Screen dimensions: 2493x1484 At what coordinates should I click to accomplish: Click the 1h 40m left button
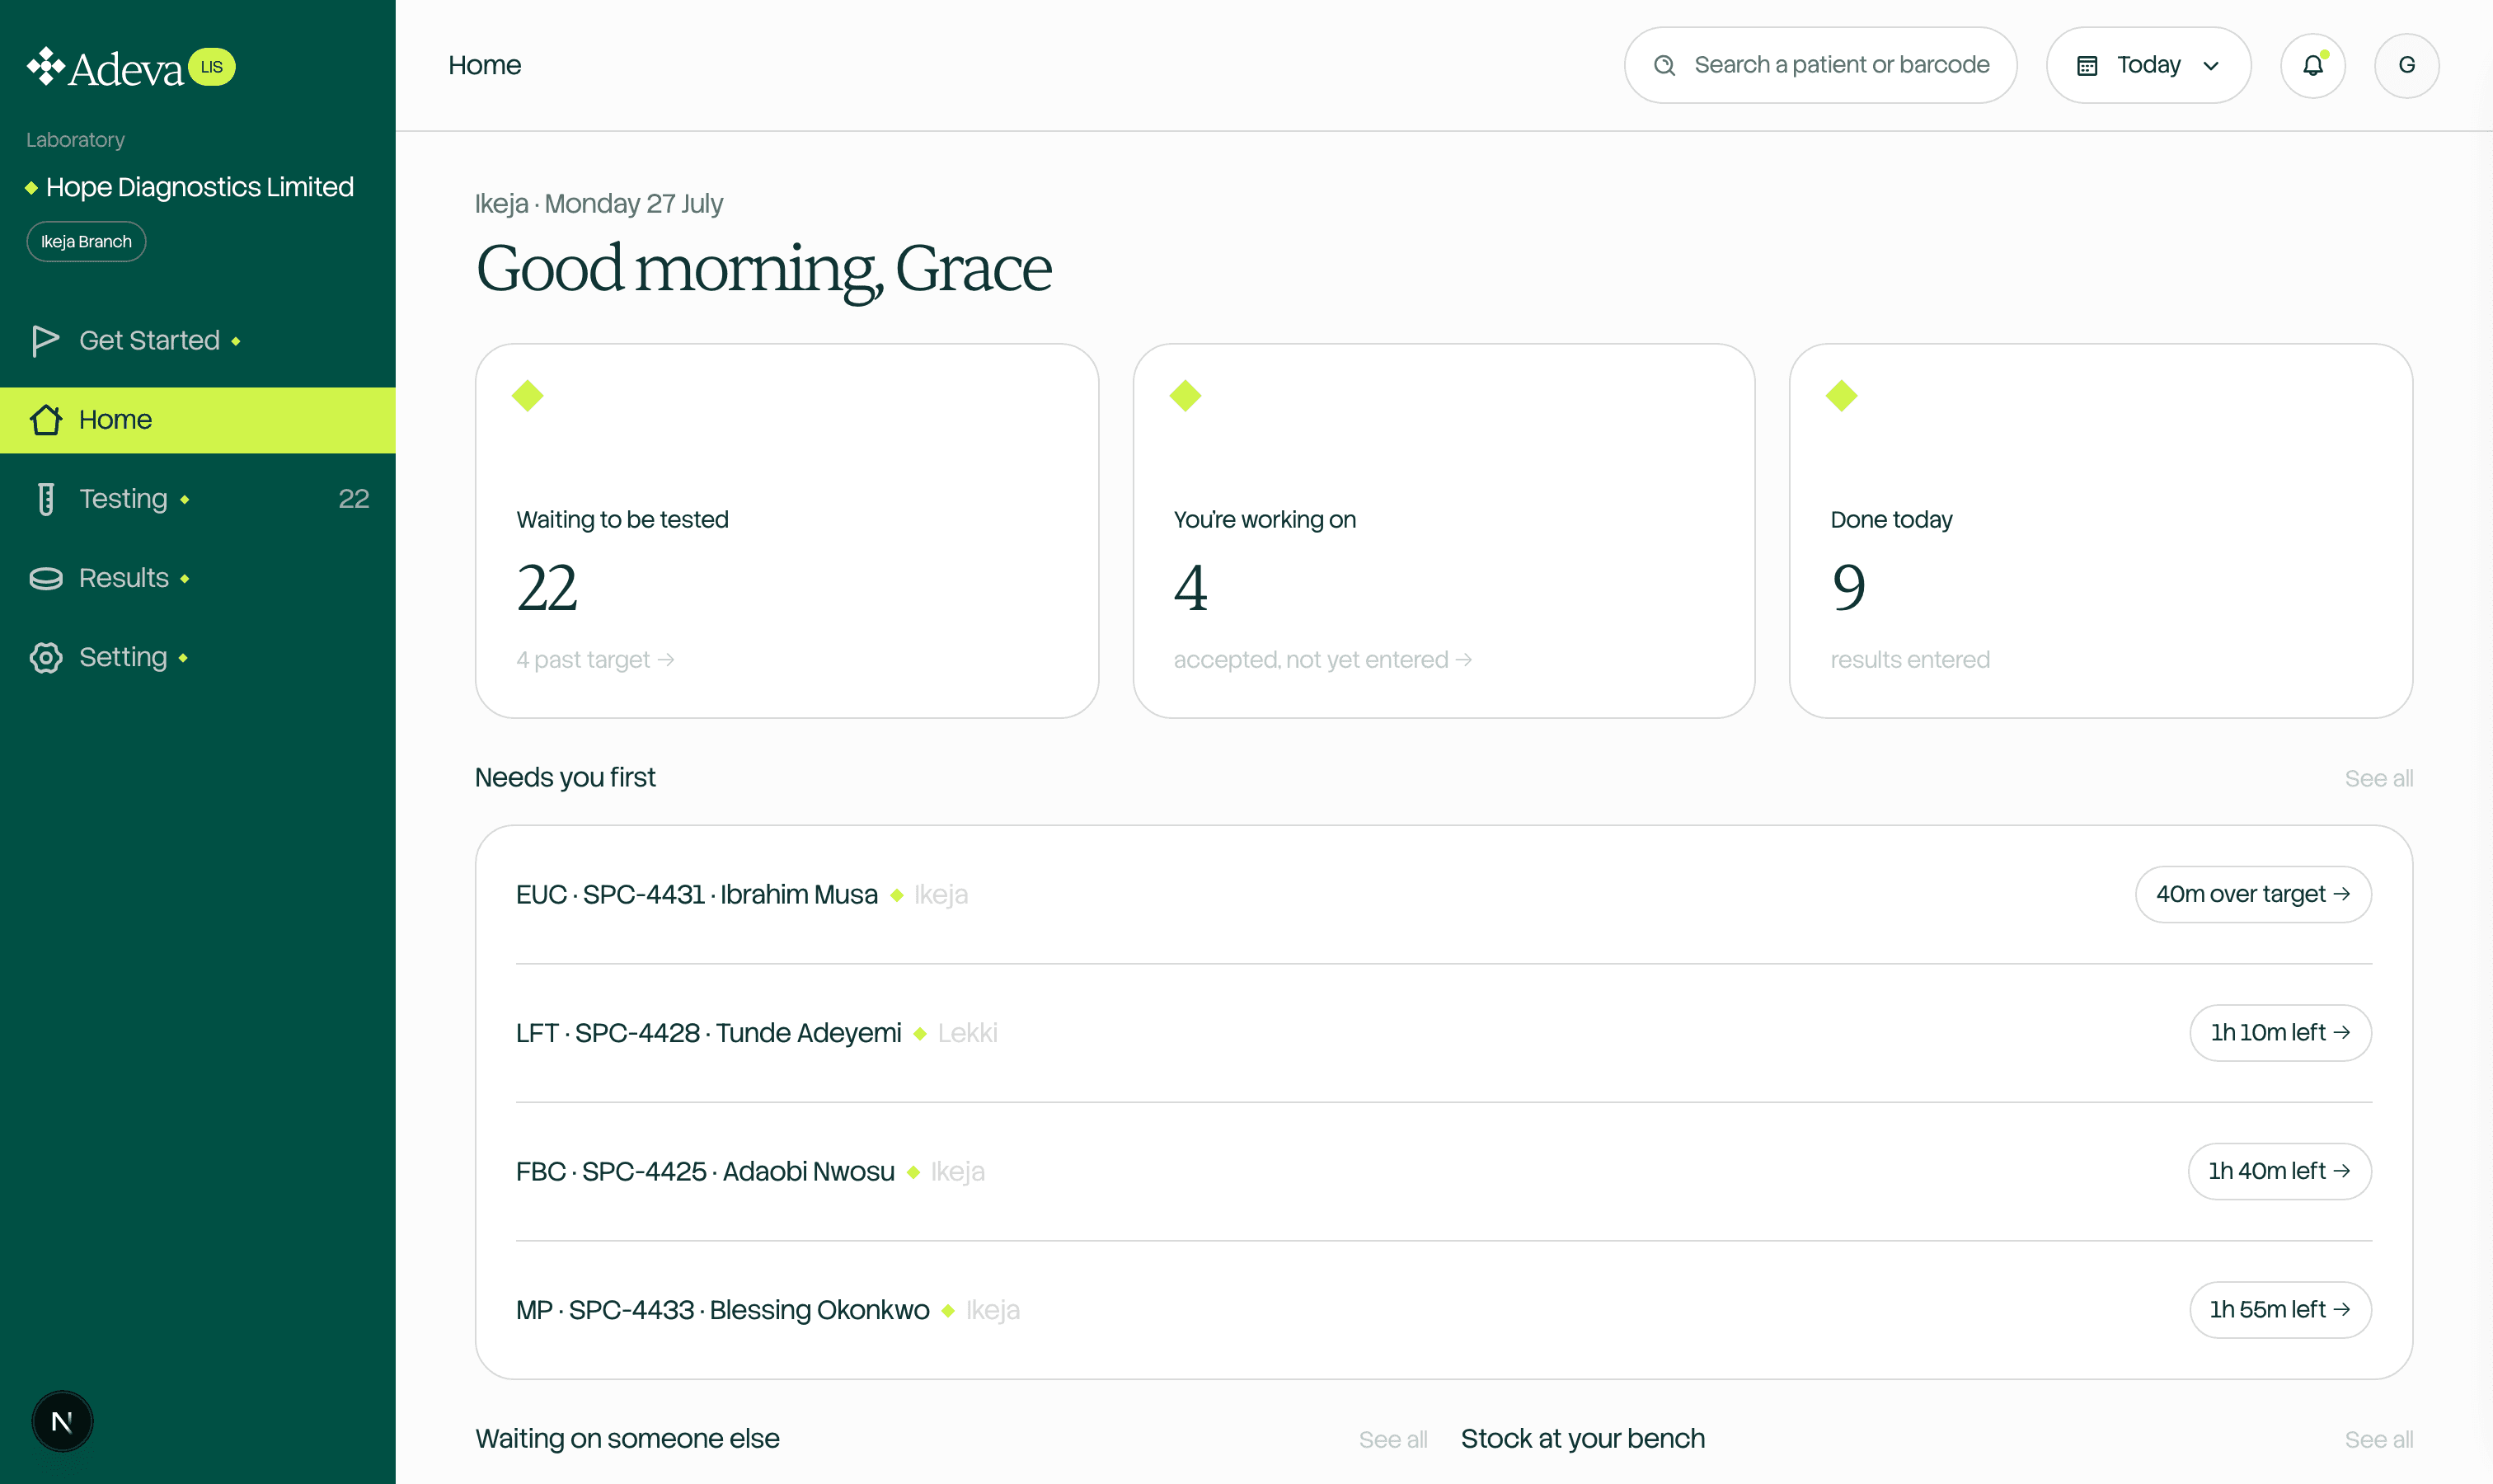2279,1171
